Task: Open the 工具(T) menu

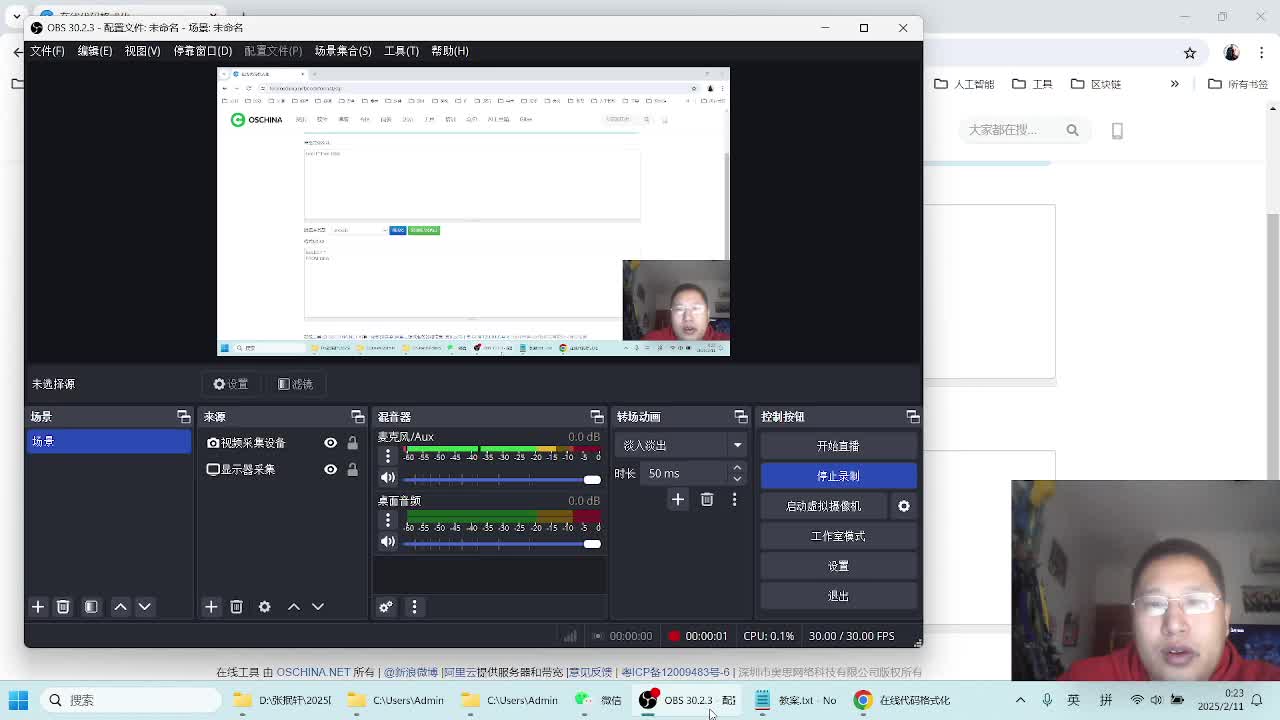Action: tap(401, 51)
